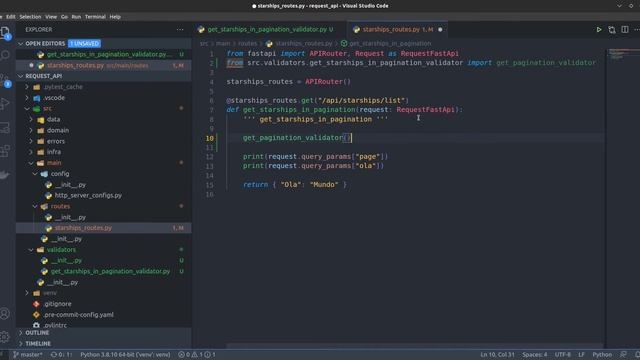Collapse the Open Editors section
640x360 pixels.
click(45, 43)
